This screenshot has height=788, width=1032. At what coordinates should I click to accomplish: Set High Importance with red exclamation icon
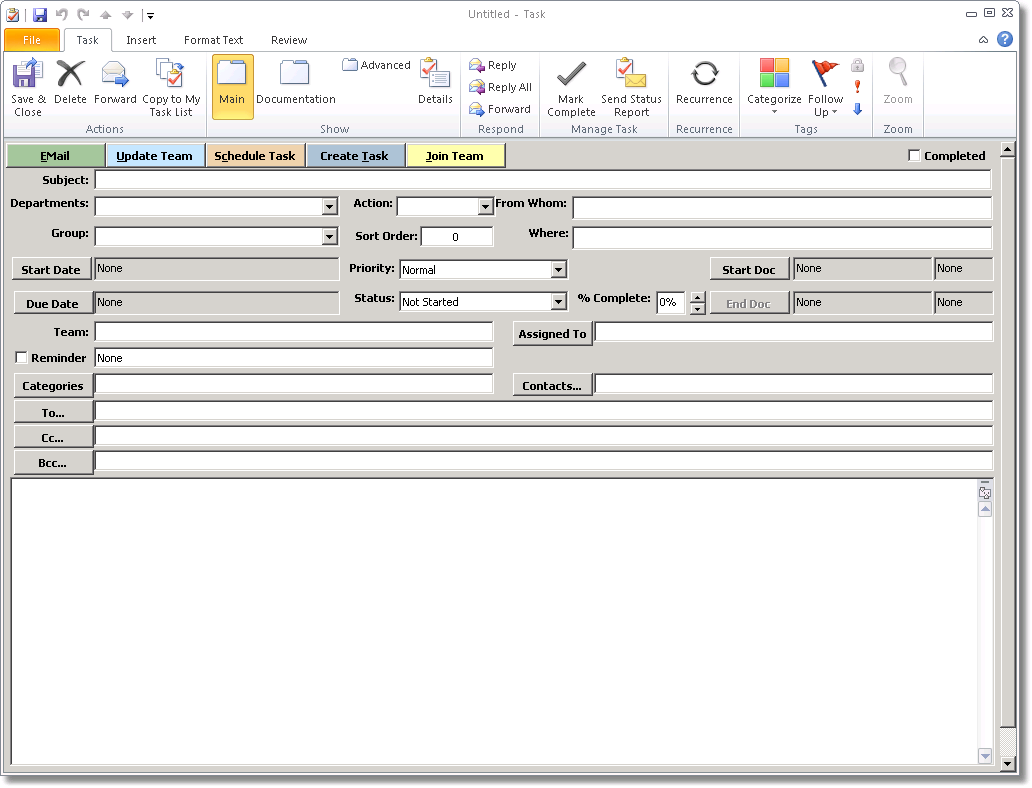pyautogui.click(x=857, y=87)
